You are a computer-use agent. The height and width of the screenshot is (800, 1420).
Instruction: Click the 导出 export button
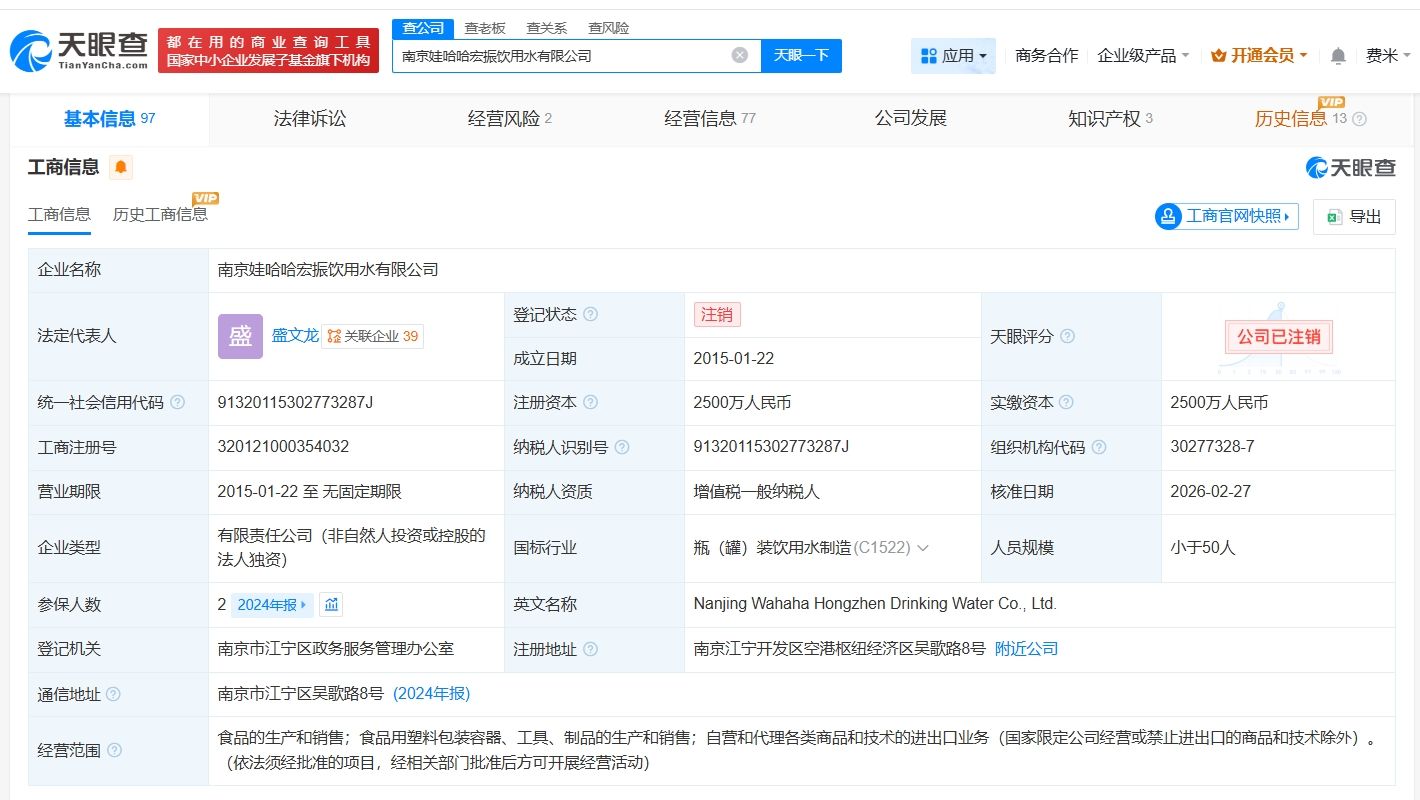pyautogui.click(x=1354, y=216)
